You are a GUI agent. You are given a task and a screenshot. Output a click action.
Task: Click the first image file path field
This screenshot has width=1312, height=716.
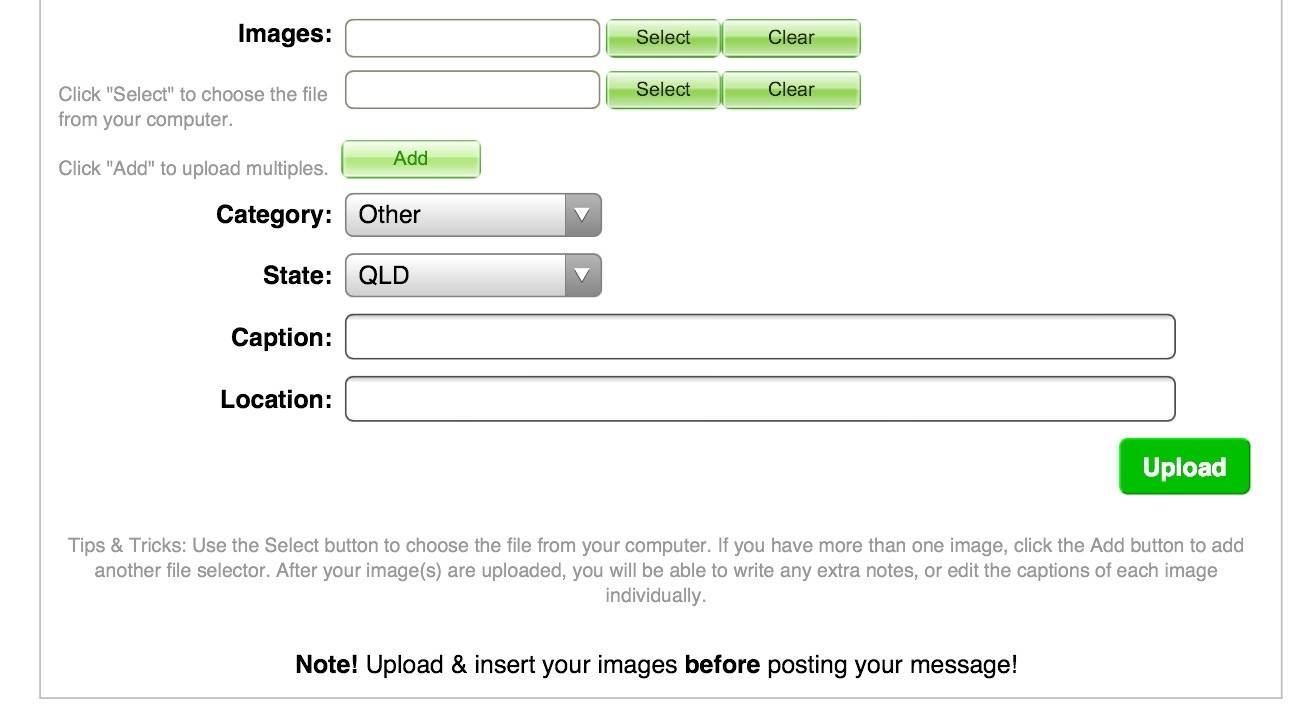[x=472, y=38]
